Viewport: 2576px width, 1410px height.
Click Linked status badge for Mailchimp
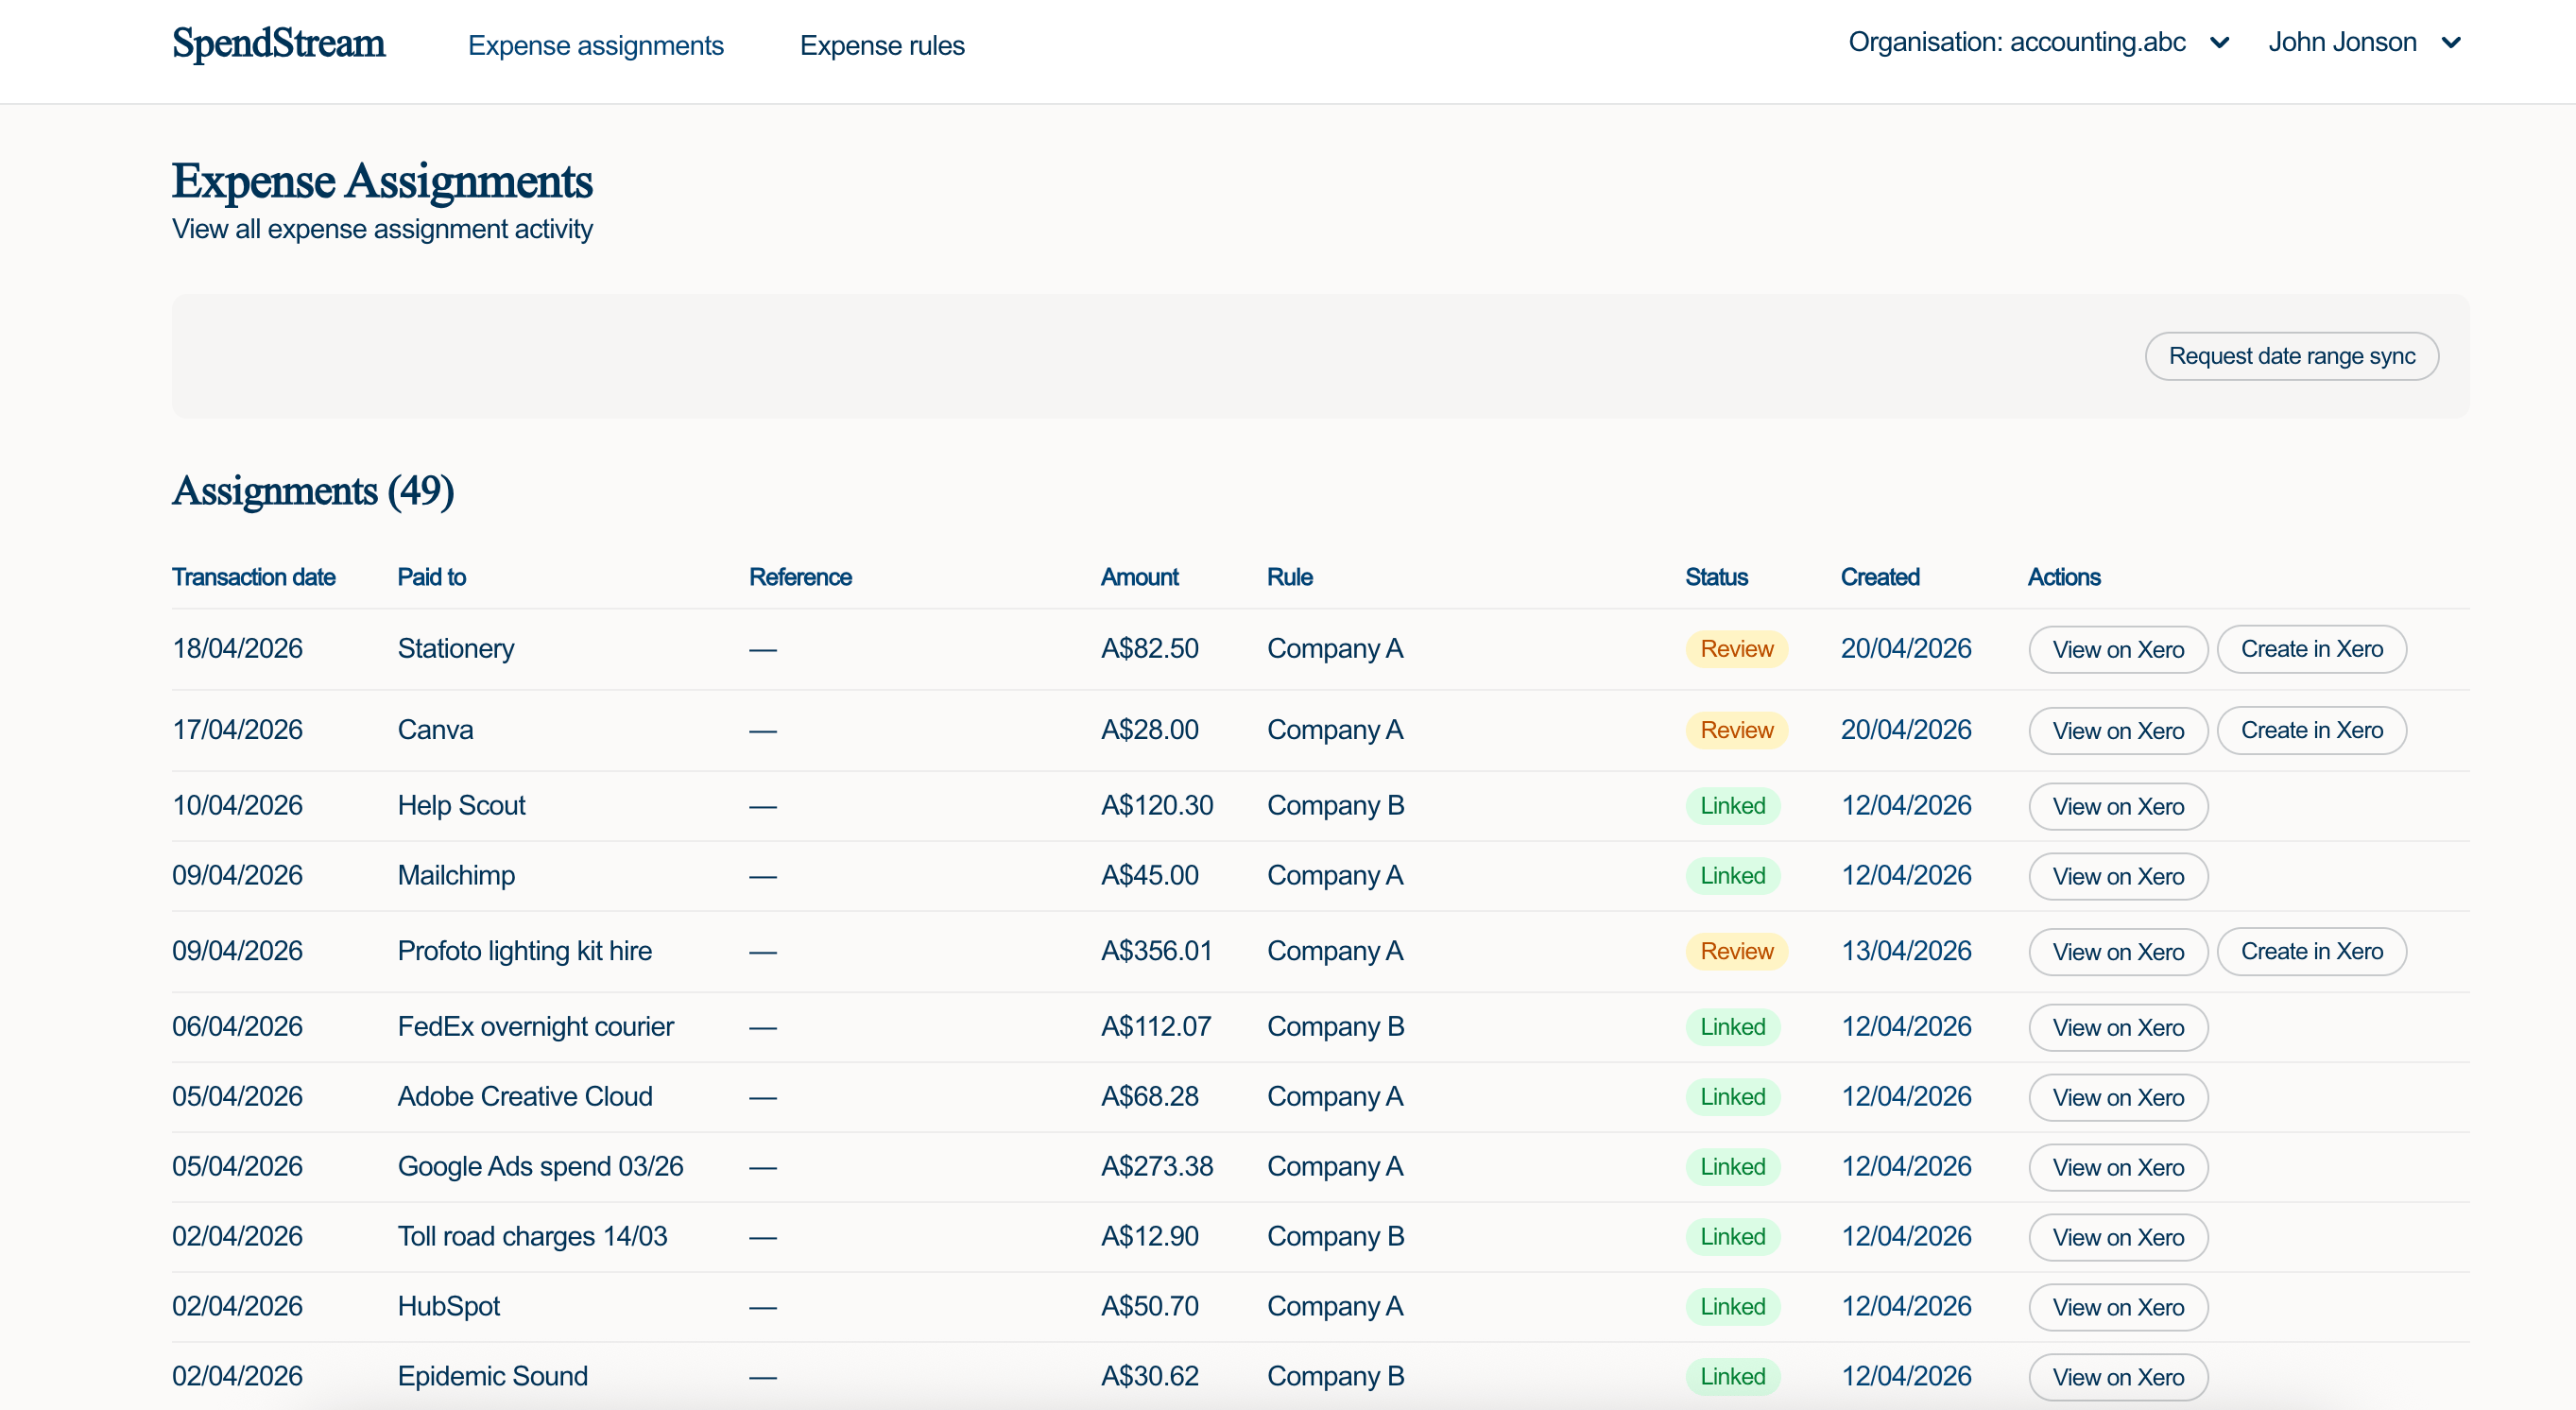coord(1732,876)
